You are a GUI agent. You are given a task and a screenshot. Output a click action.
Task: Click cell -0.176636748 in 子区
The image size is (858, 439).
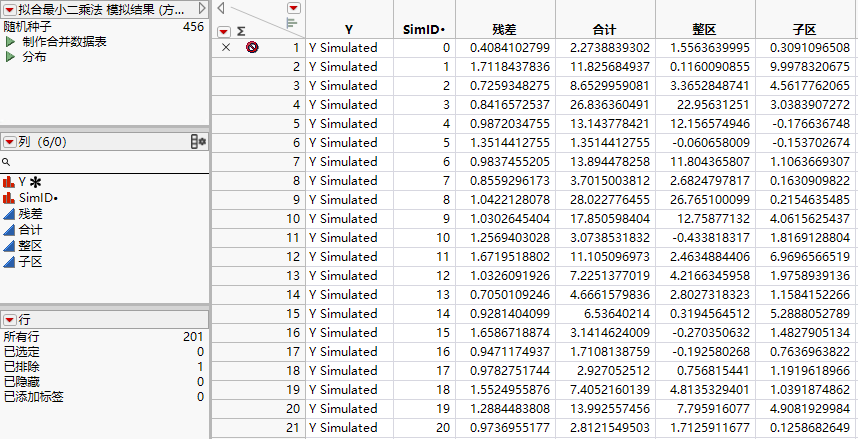(805, 124)
